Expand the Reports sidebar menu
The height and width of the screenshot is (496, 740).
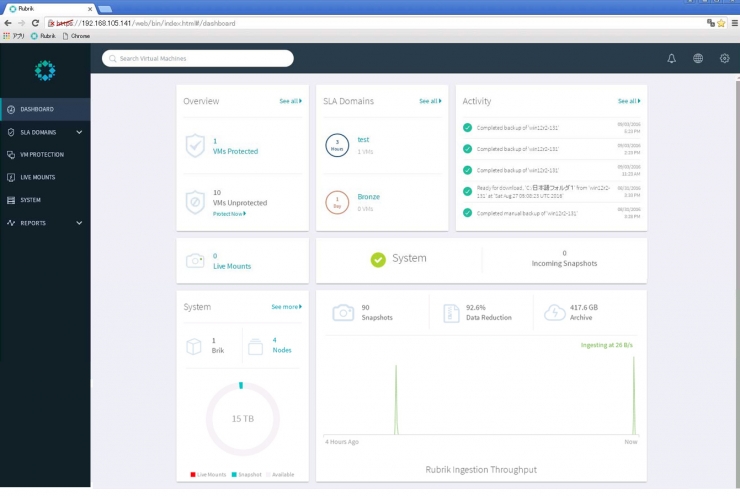click(x=79, y=223)
